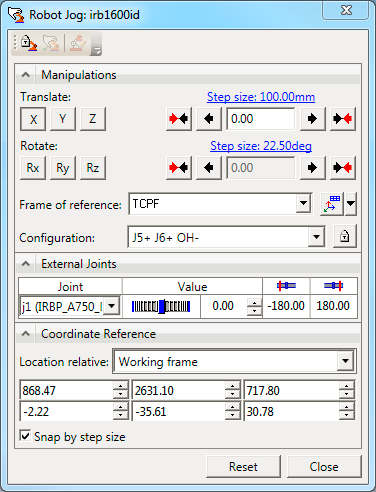Image resolution: width=376 pixels, height=492 pixels.
Task: Click the Close button
Action: click(x=324, y=467)
